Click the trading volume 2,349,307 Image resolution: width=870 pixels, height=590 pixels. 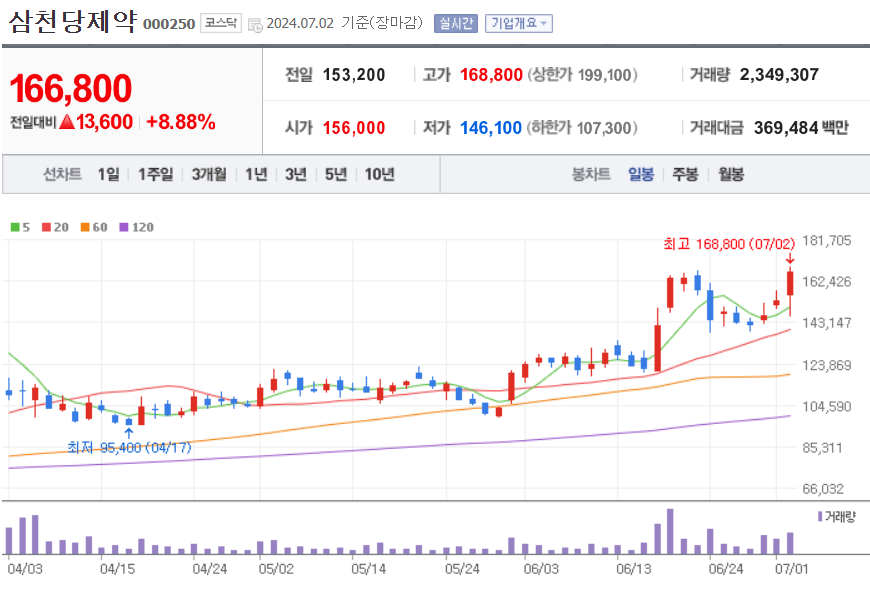pyautogui.click(x=779, y=74)
